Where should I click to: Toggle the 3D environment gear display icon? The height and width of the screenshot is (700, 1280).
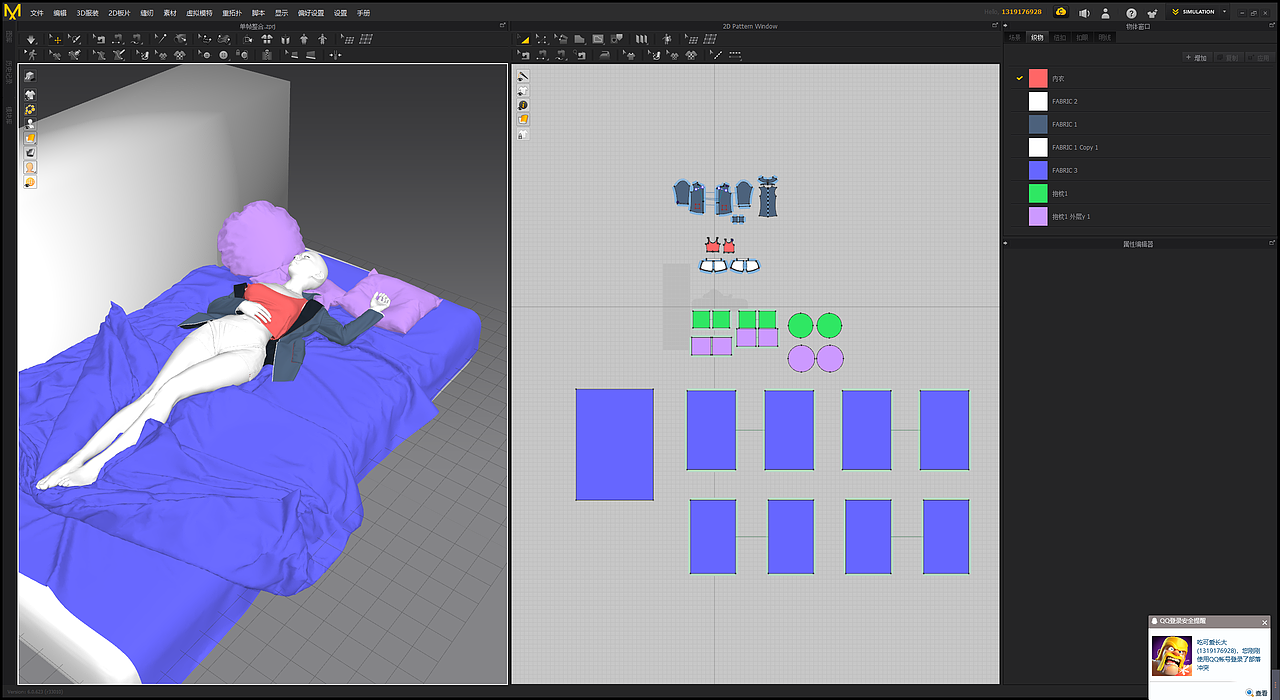(x=30, y=109)
